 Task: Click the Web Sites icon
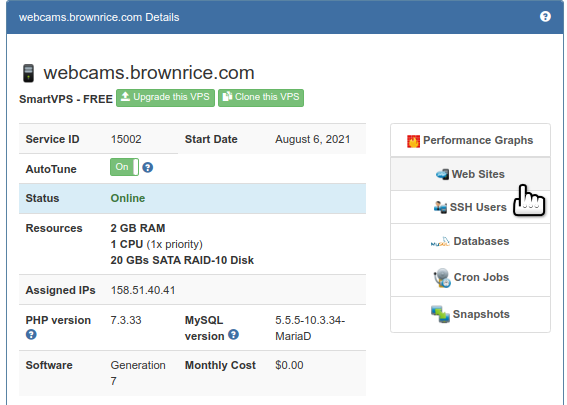pyautogui.click(x=442, y=174)
